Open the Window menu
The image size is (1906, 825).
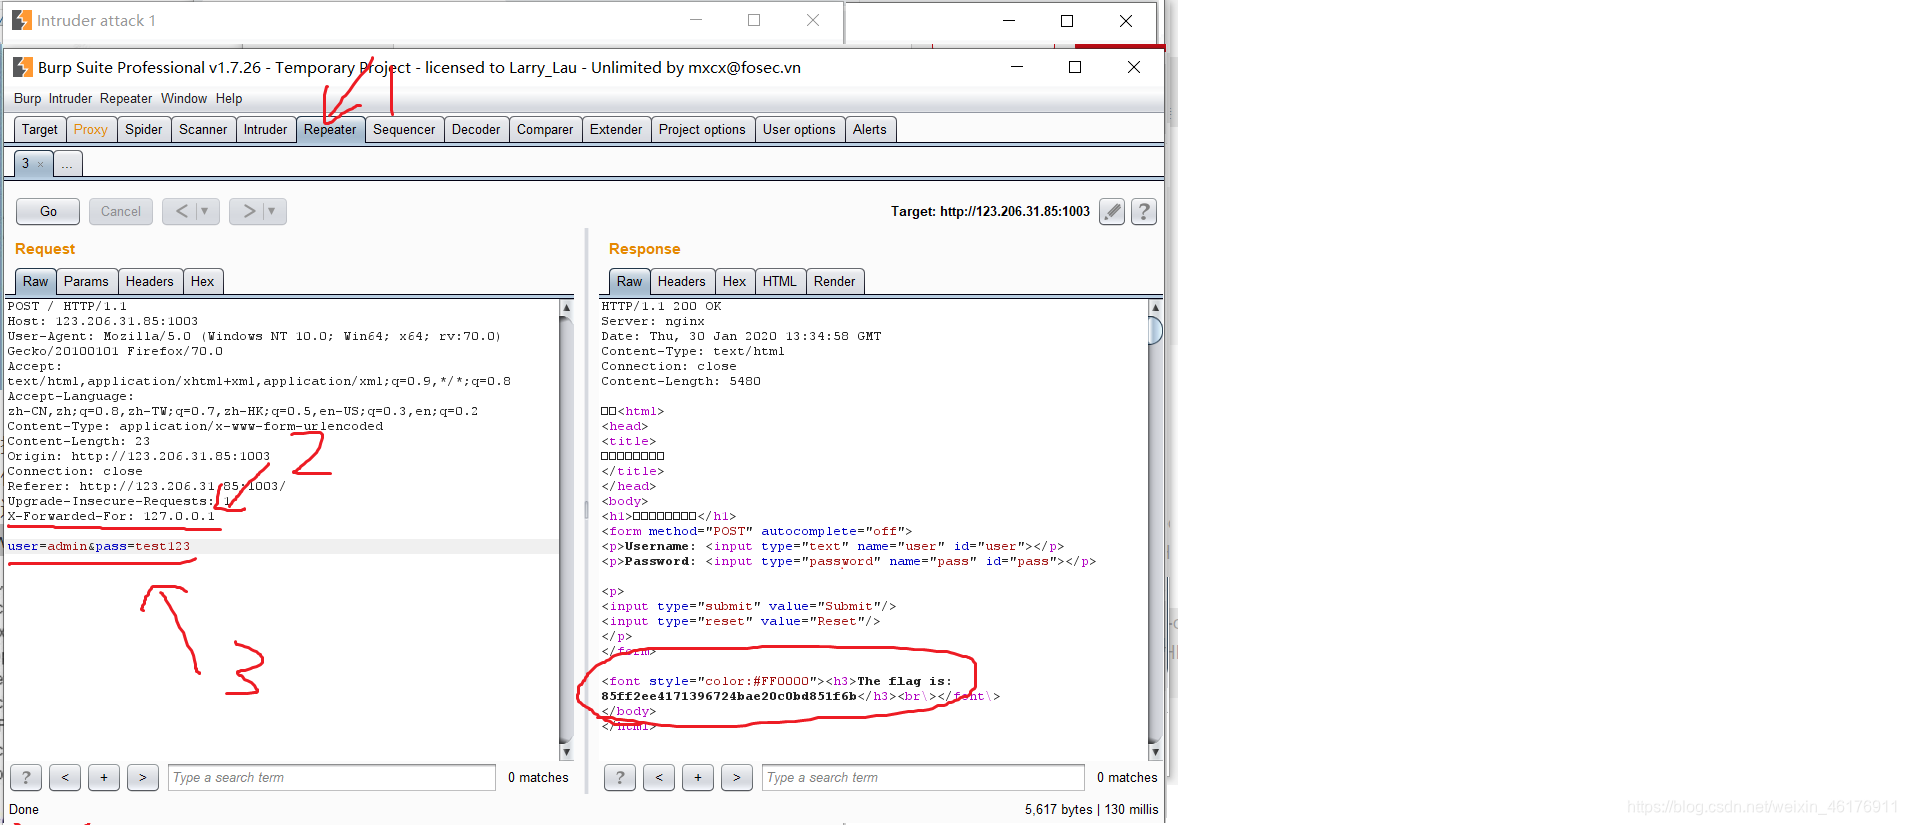[184, 98]
